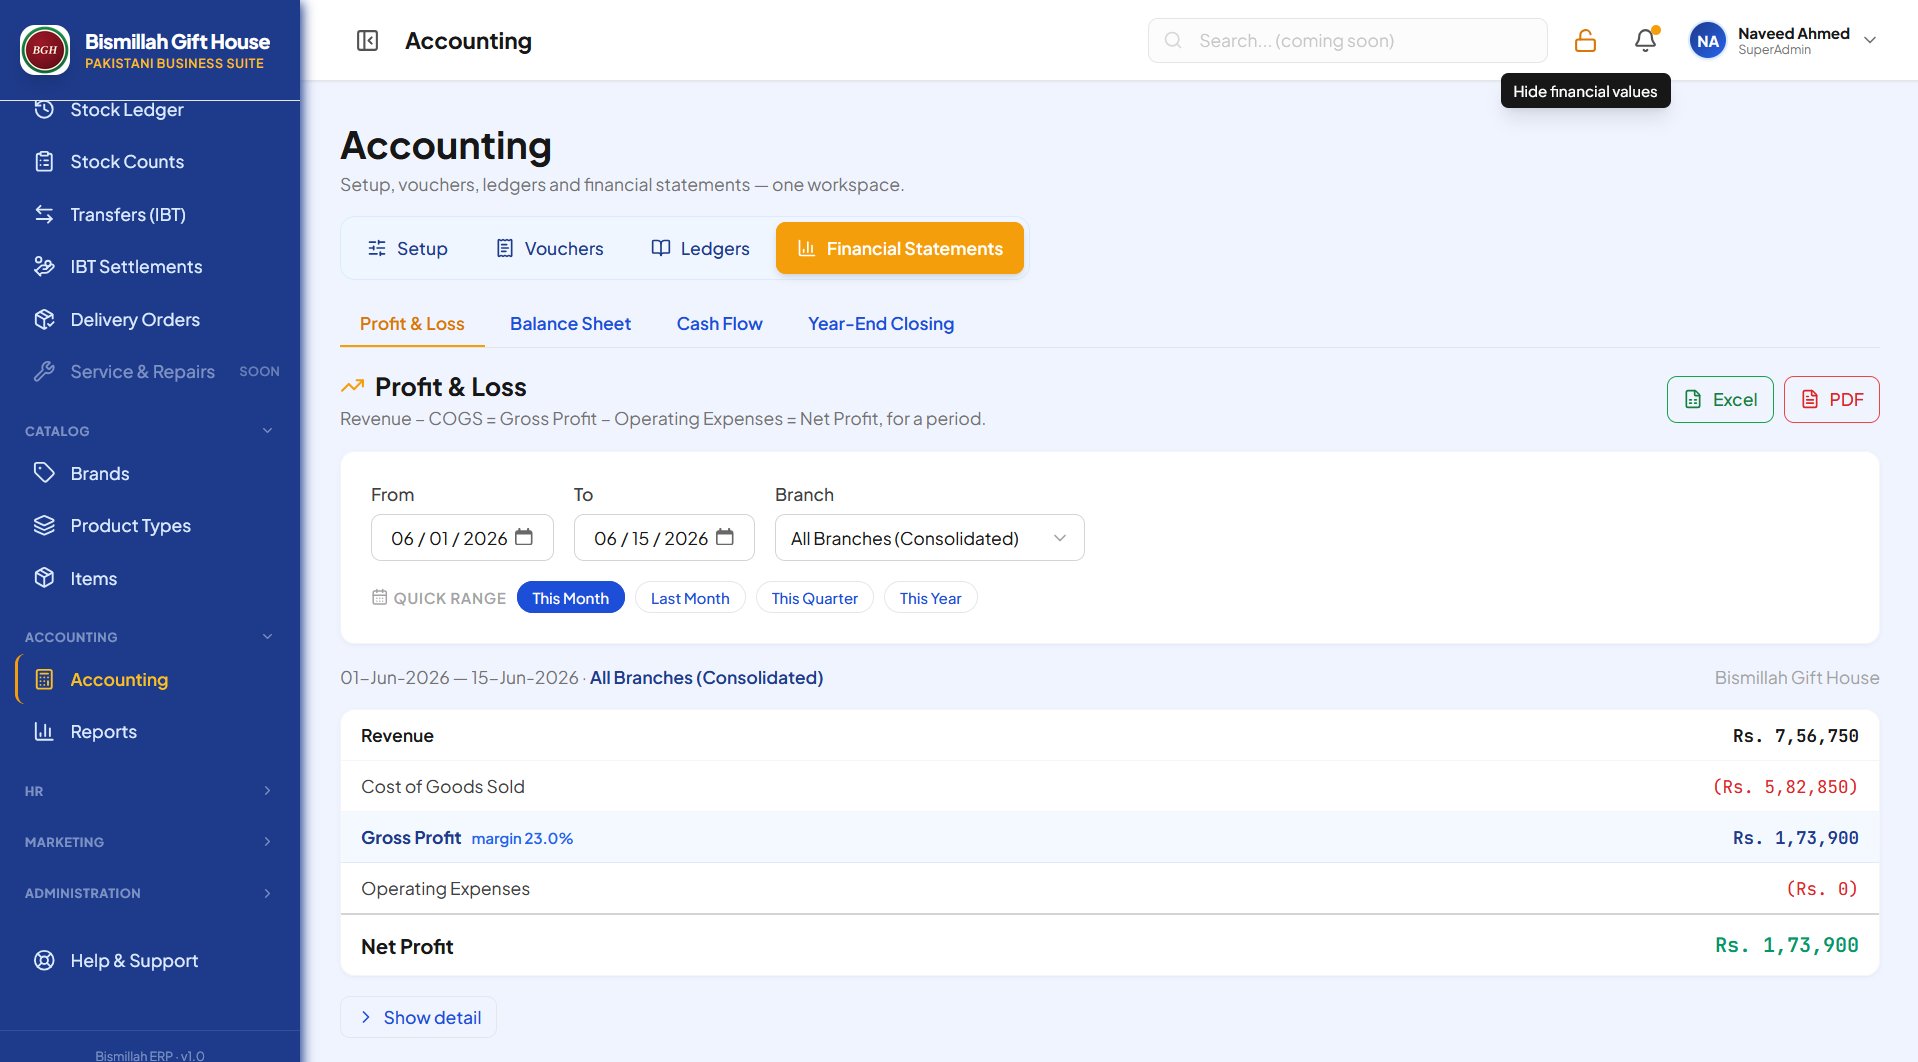
Task: Click the Accounting calculator icon in sidebar
Action: [44, 680]
